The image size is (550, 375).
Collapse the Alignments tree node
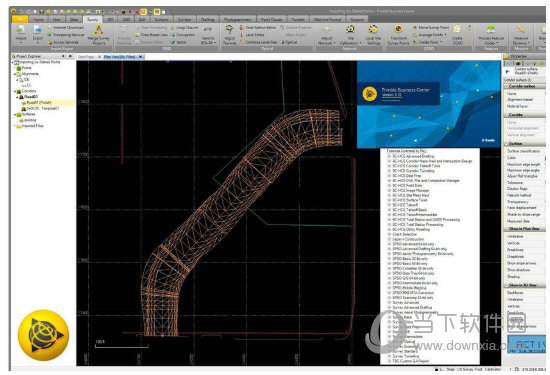[15, 74]
